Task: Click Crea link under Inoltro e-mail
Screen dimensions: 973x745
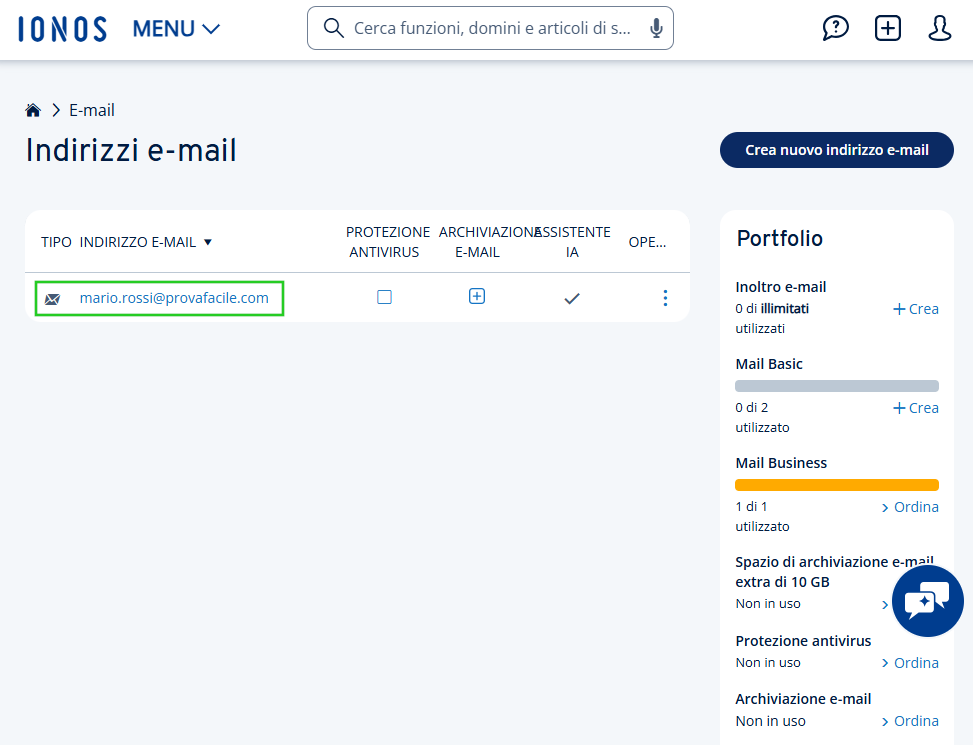Action: coord(915,309)
